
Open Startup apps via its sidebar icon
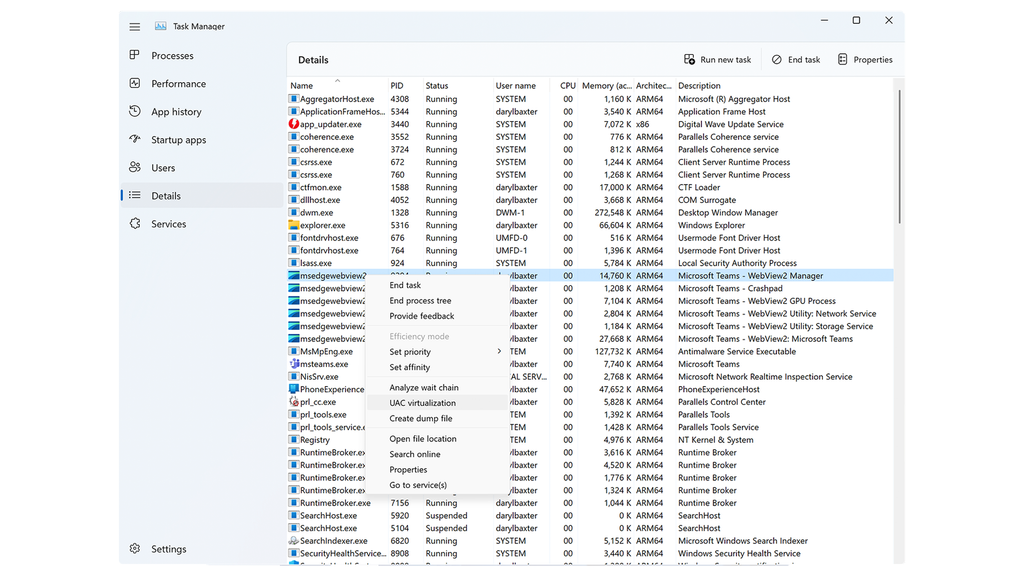[x=136, y=140]
